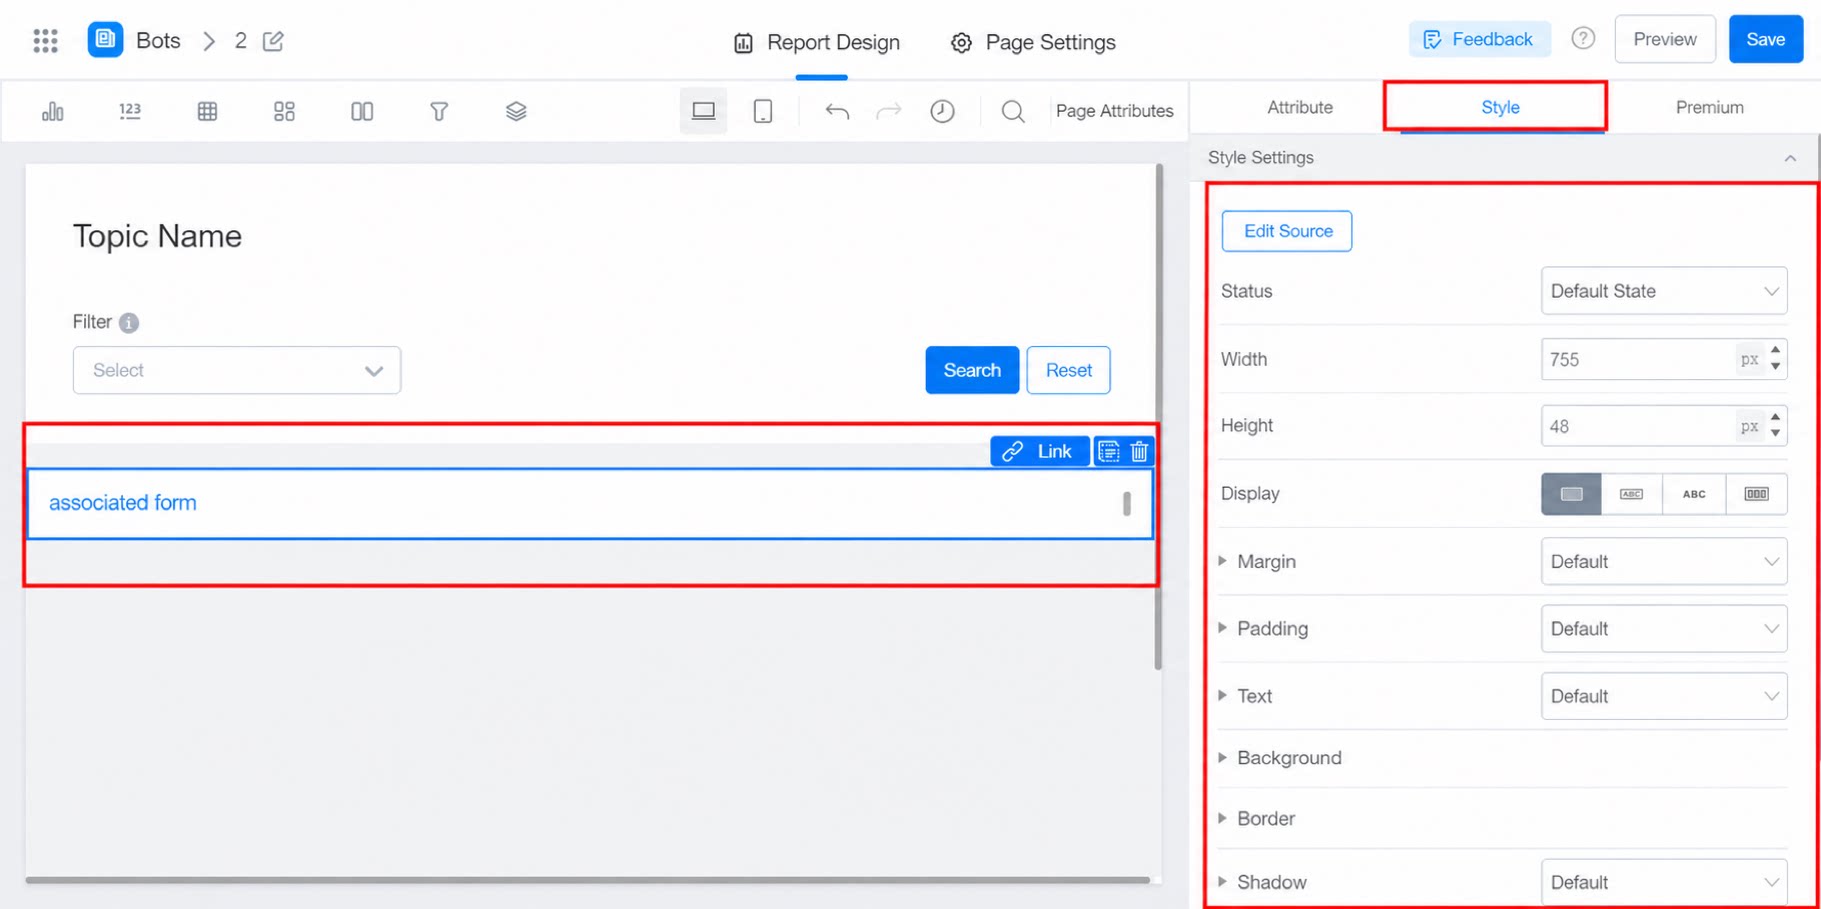Viewport: 1821px width, 909px height.
Task: Open the layers stack icon
Action: click(x=516, y=111)
